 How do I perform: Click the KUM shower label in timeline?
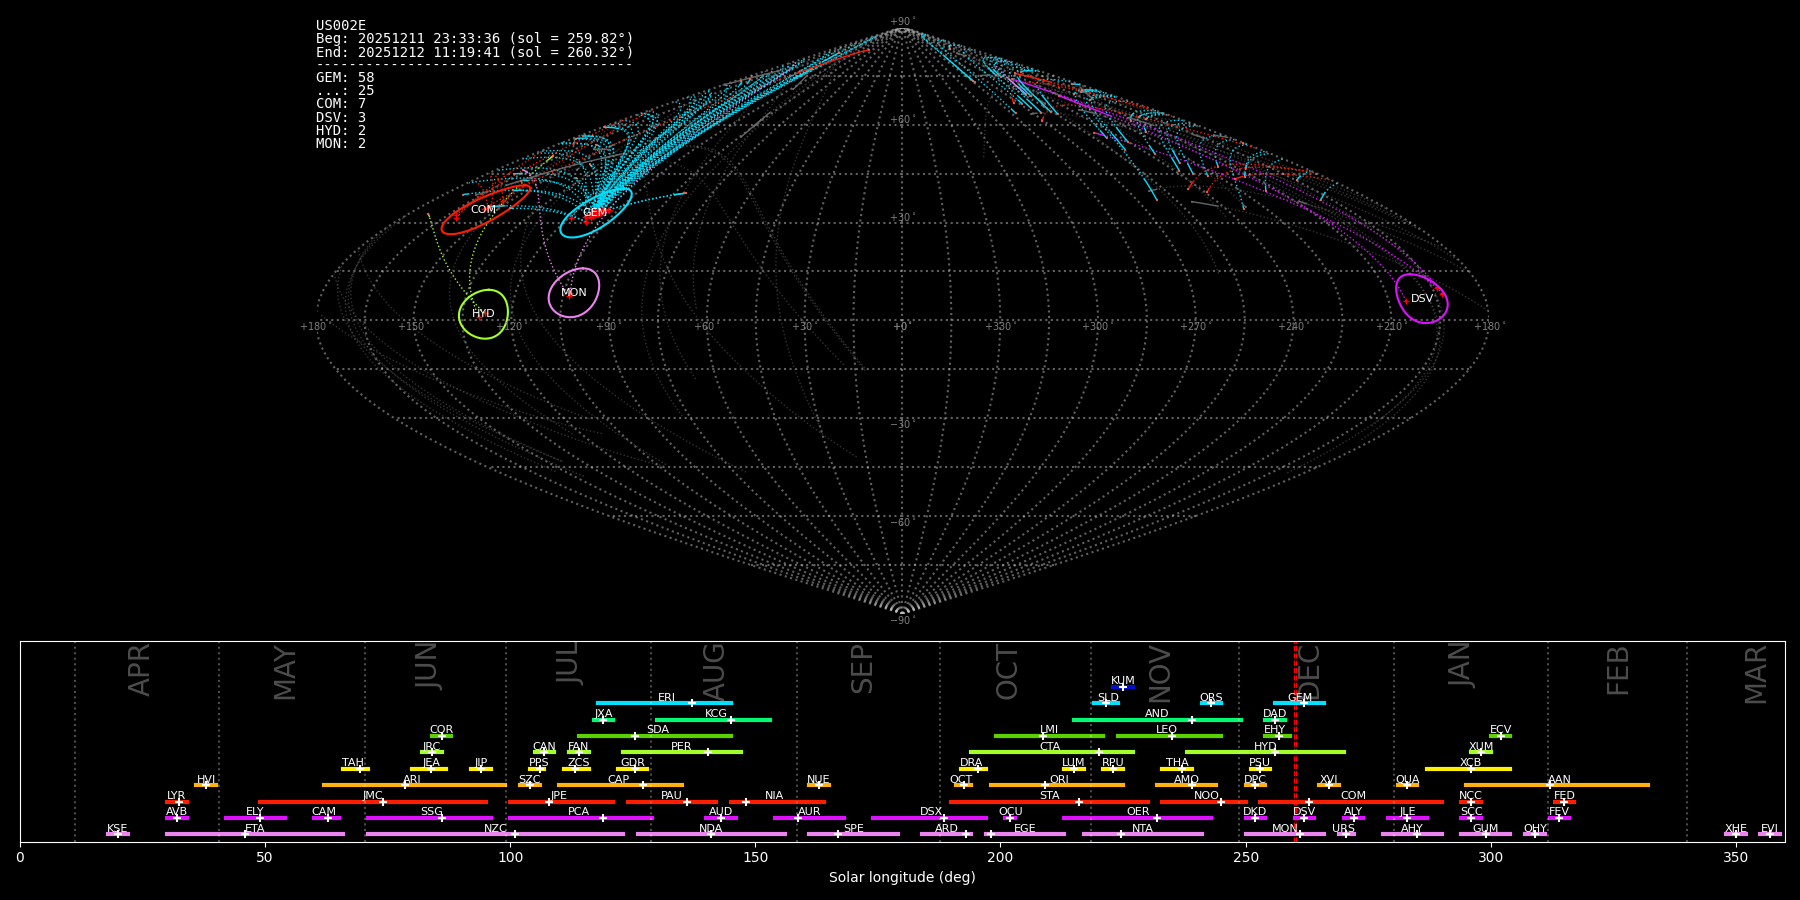[1123, 681]
